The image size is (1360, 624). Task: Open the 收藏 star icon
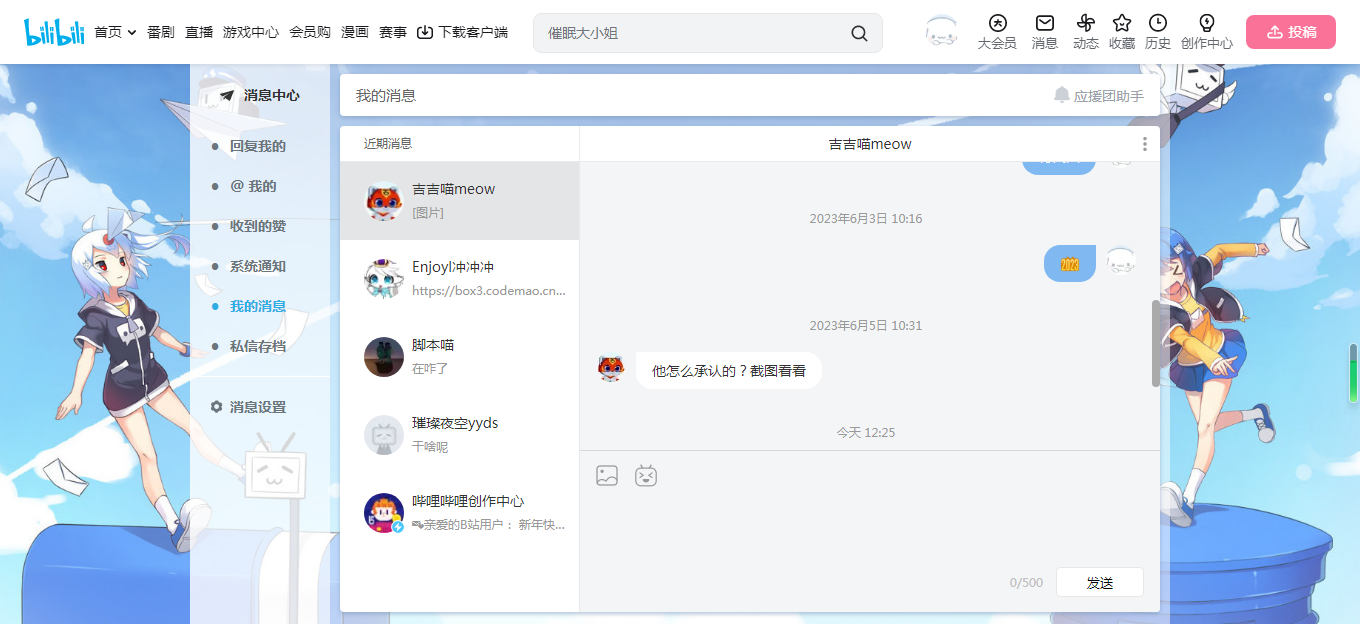coord(1122,23)
